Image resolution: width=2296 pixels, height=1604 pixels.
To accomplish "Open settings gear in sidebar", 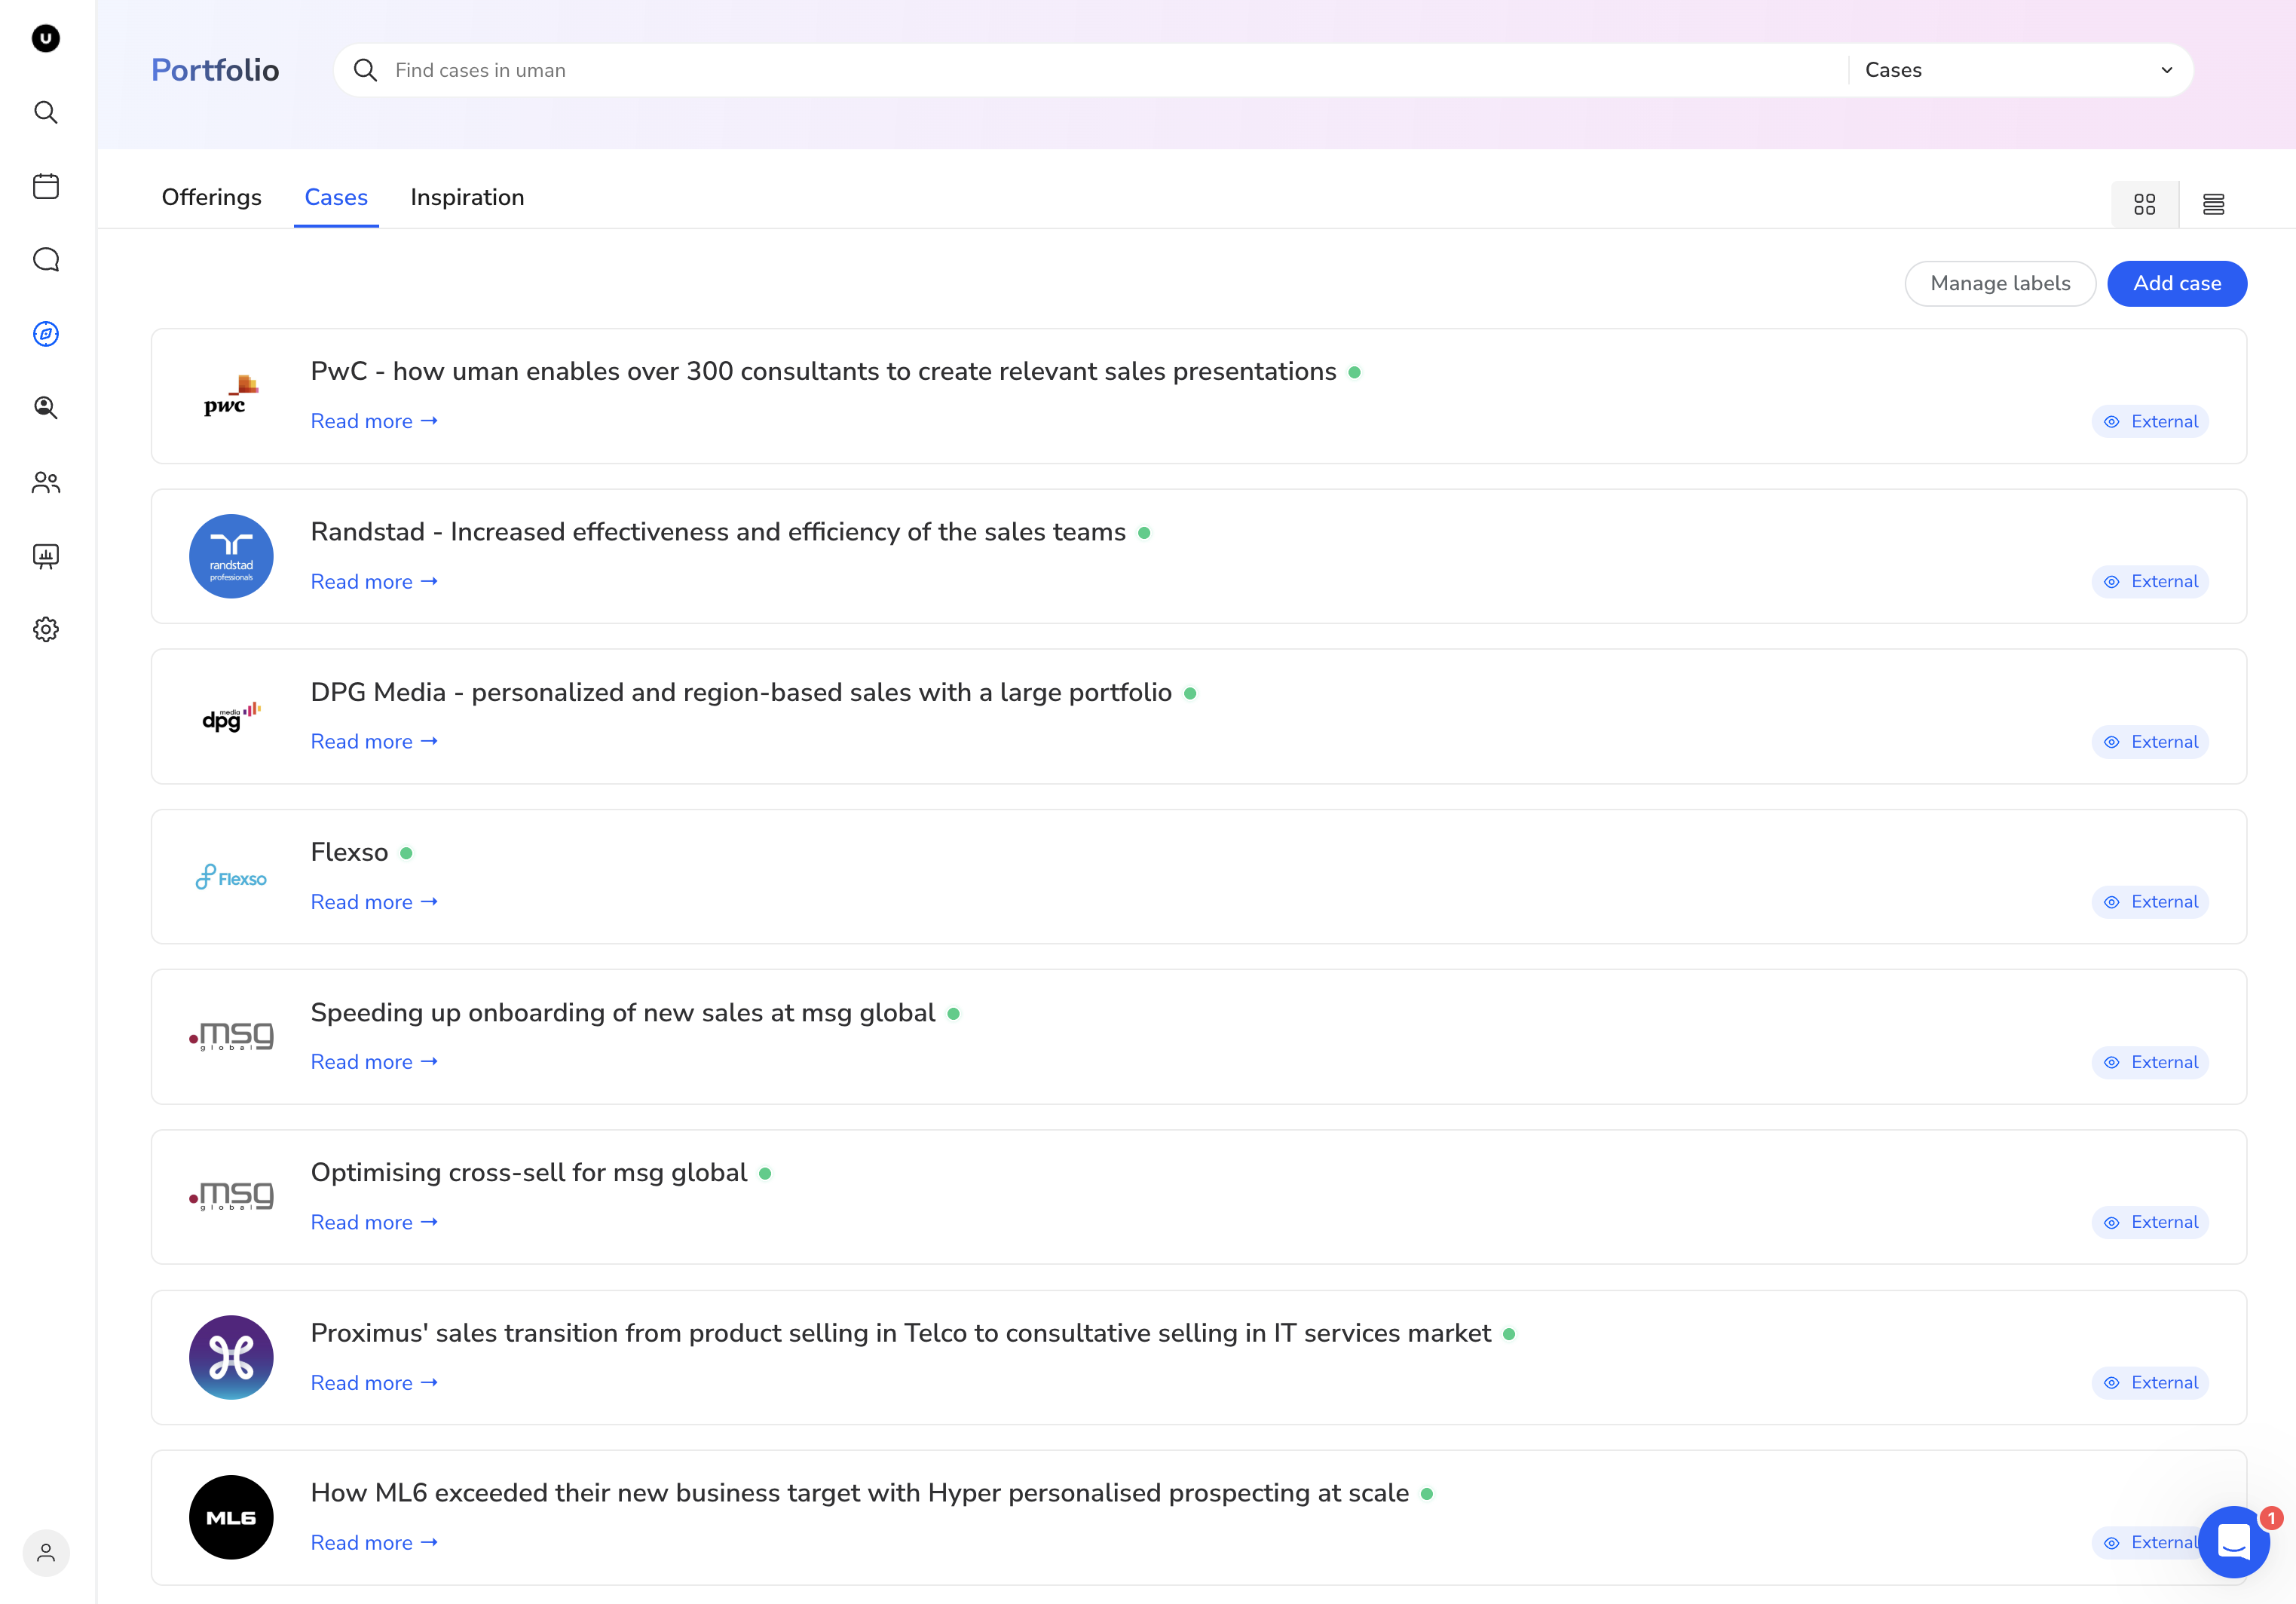I will pyautogui.click(x=46, y=629).
